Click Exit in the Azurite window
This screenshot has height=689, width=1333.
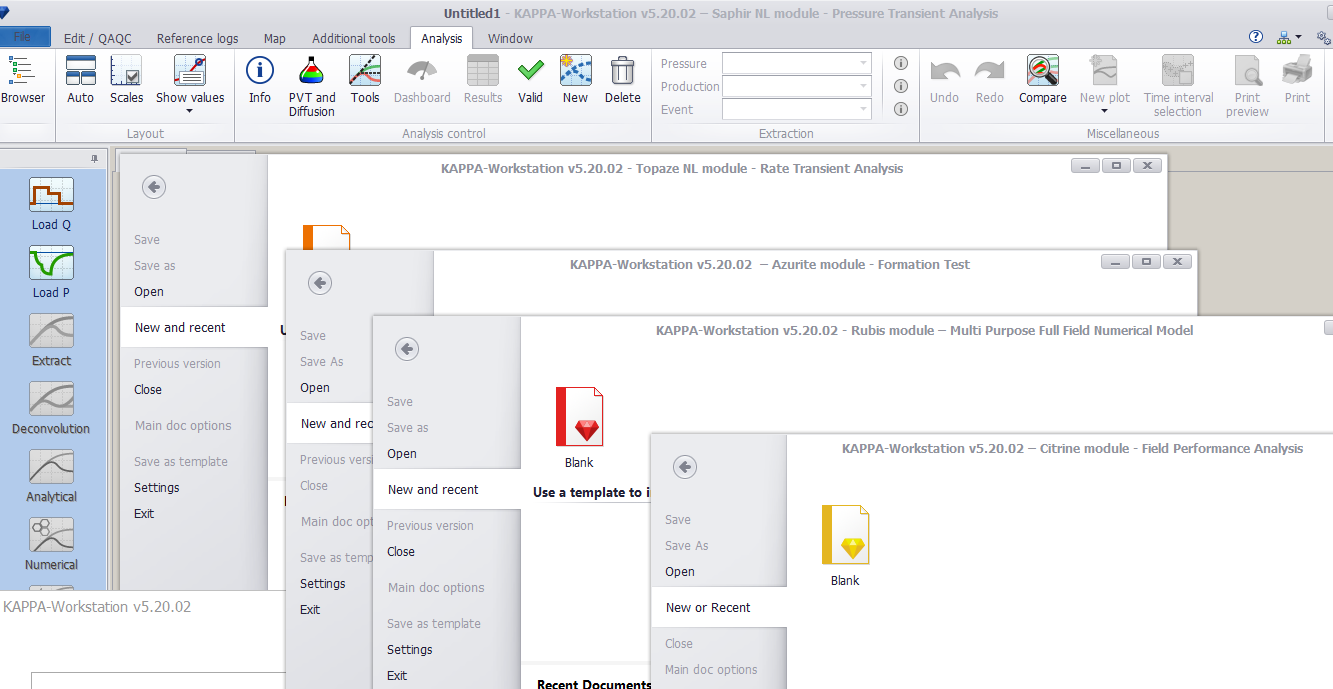tap(310, 610)
